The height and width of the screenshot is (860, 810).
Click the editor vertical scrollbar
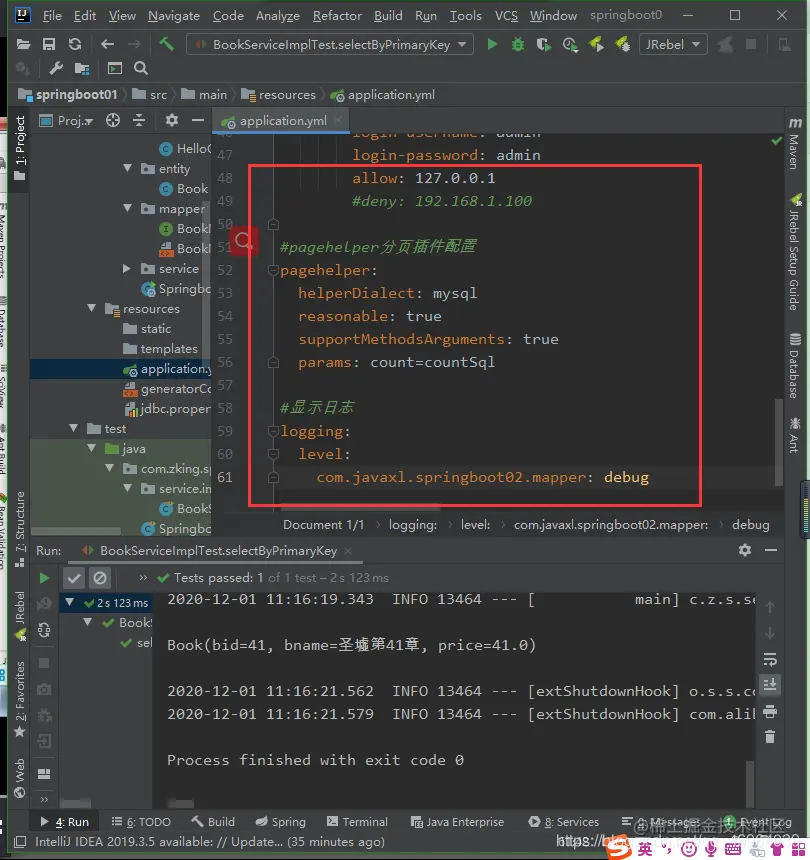click(778, 442)
